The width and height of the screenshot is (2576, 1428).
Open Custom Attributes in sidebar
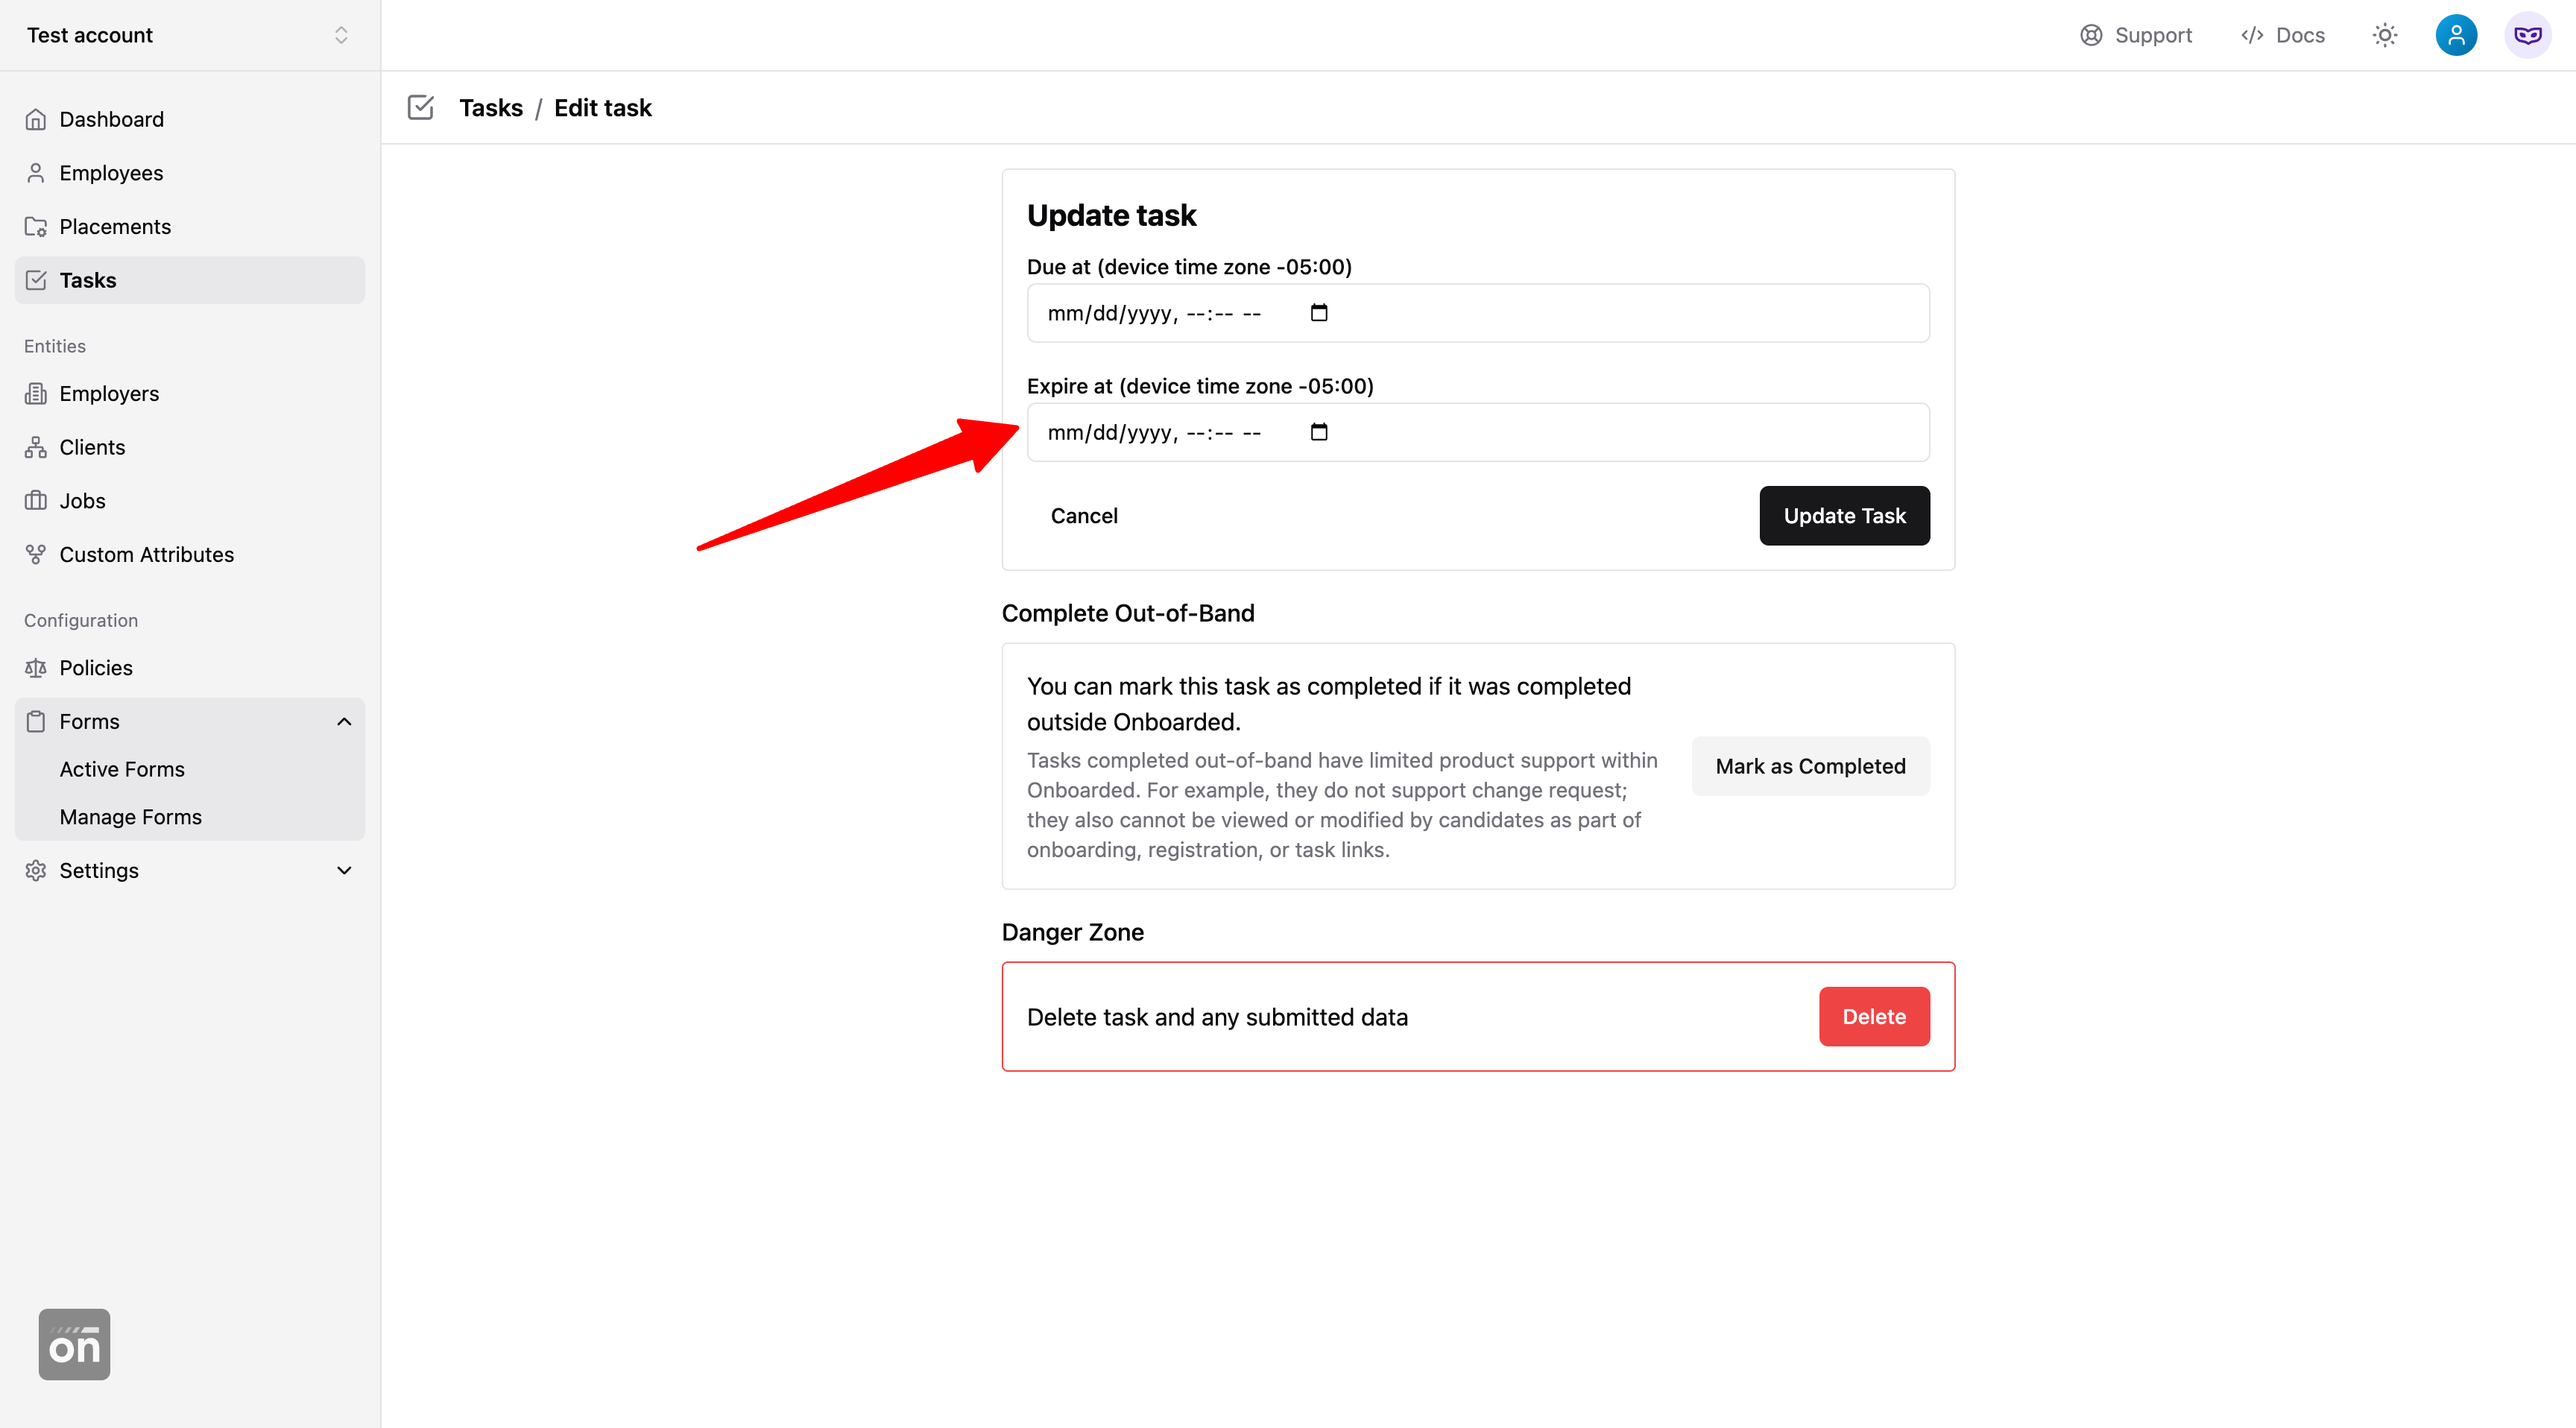tap(146, 555)
